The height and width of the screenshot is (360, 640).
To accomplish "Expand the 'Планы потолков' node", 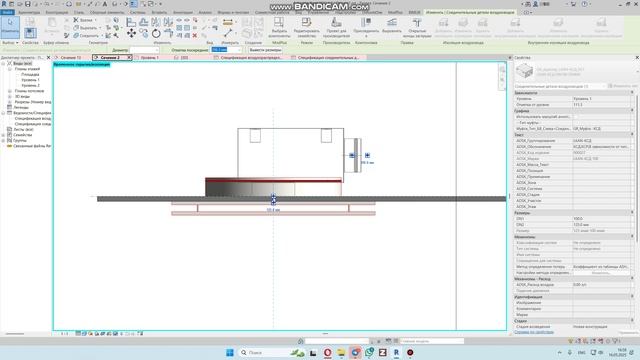I will pos(10,91).
